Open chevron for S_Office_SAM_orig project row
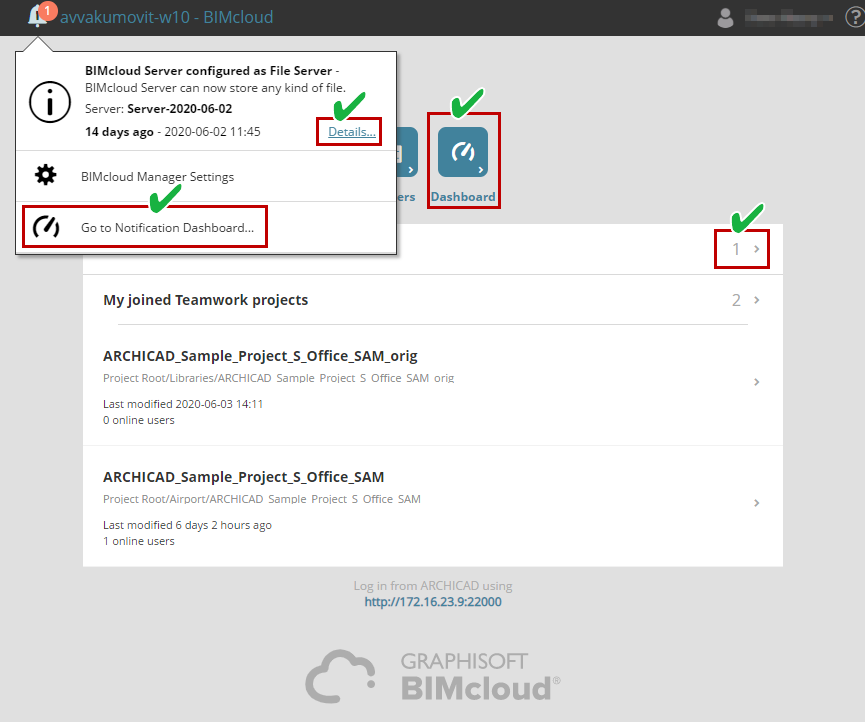865x722 pixels. (756, 382)
